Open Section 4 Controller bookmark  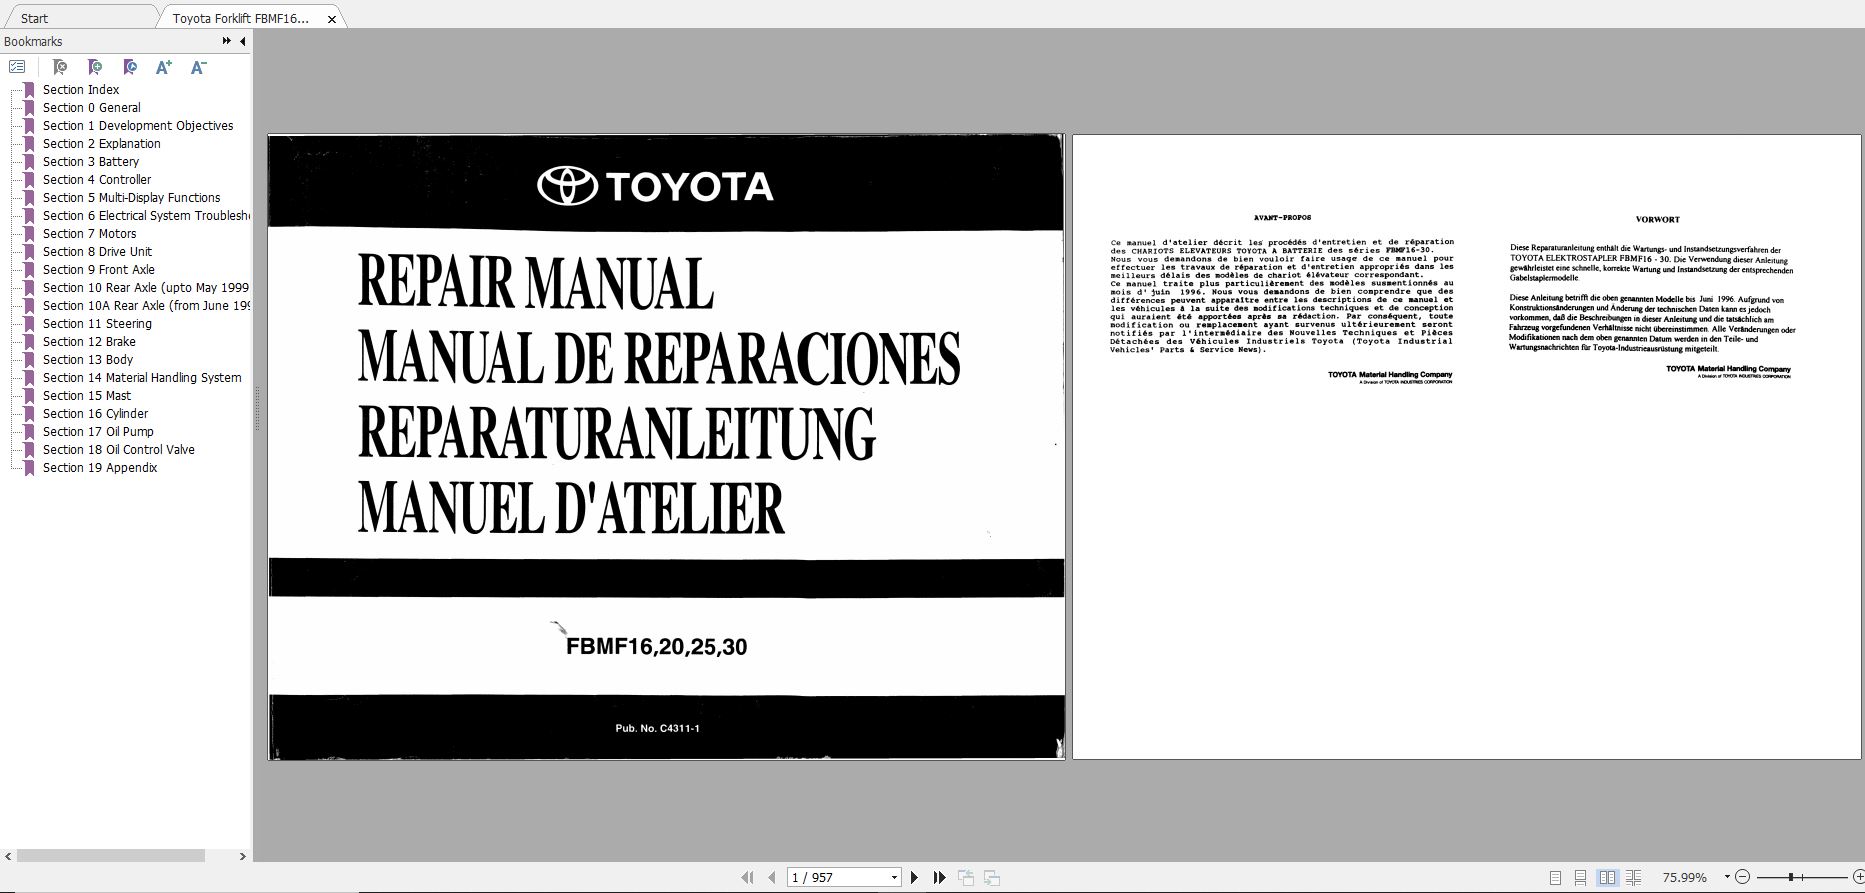coord(97,180)
